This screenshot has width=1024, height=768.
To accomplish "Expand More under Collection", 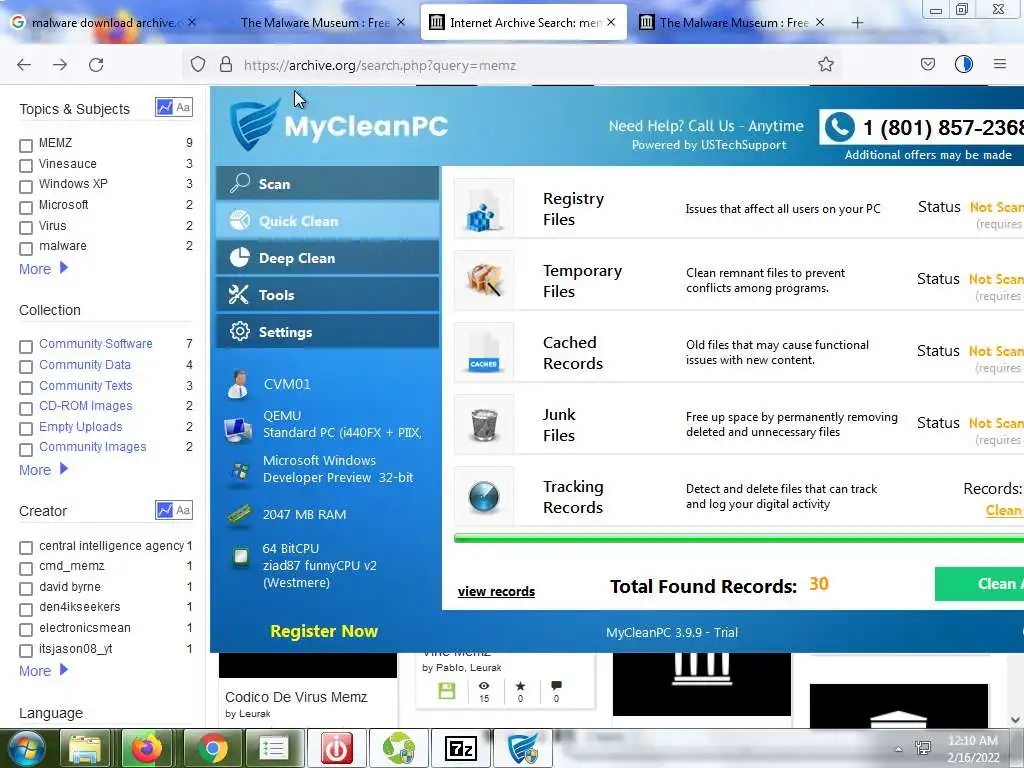I will click(43, 470).
